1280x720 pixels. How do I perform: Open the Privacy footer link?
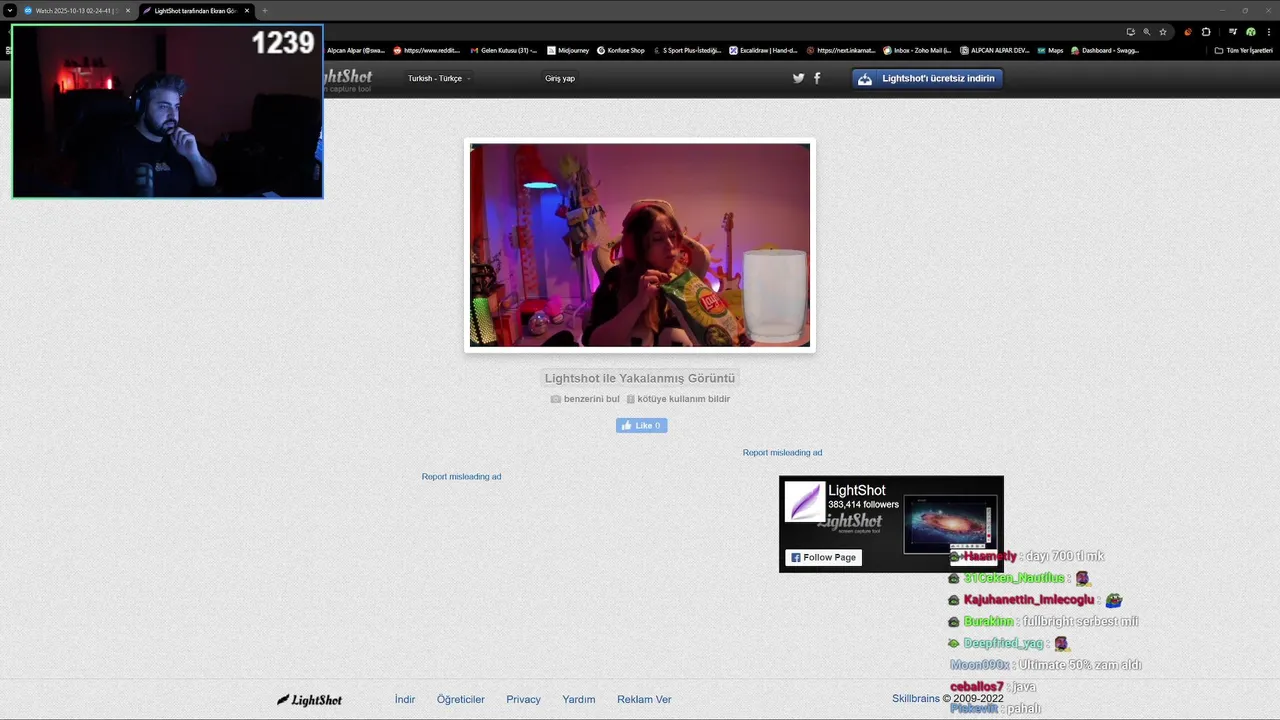pos(523,699)
